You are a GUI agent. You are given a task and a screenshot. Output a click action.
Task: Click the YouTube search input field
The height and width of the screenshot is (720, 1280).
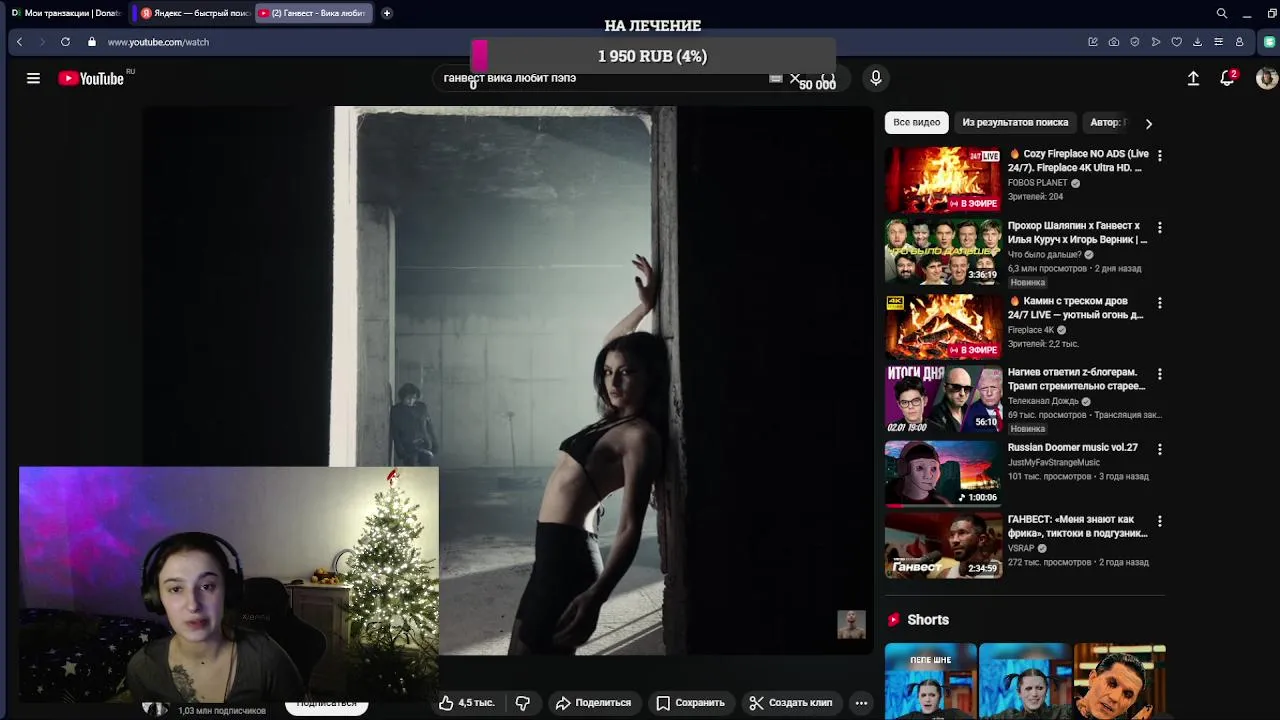[x=600, y=78]
